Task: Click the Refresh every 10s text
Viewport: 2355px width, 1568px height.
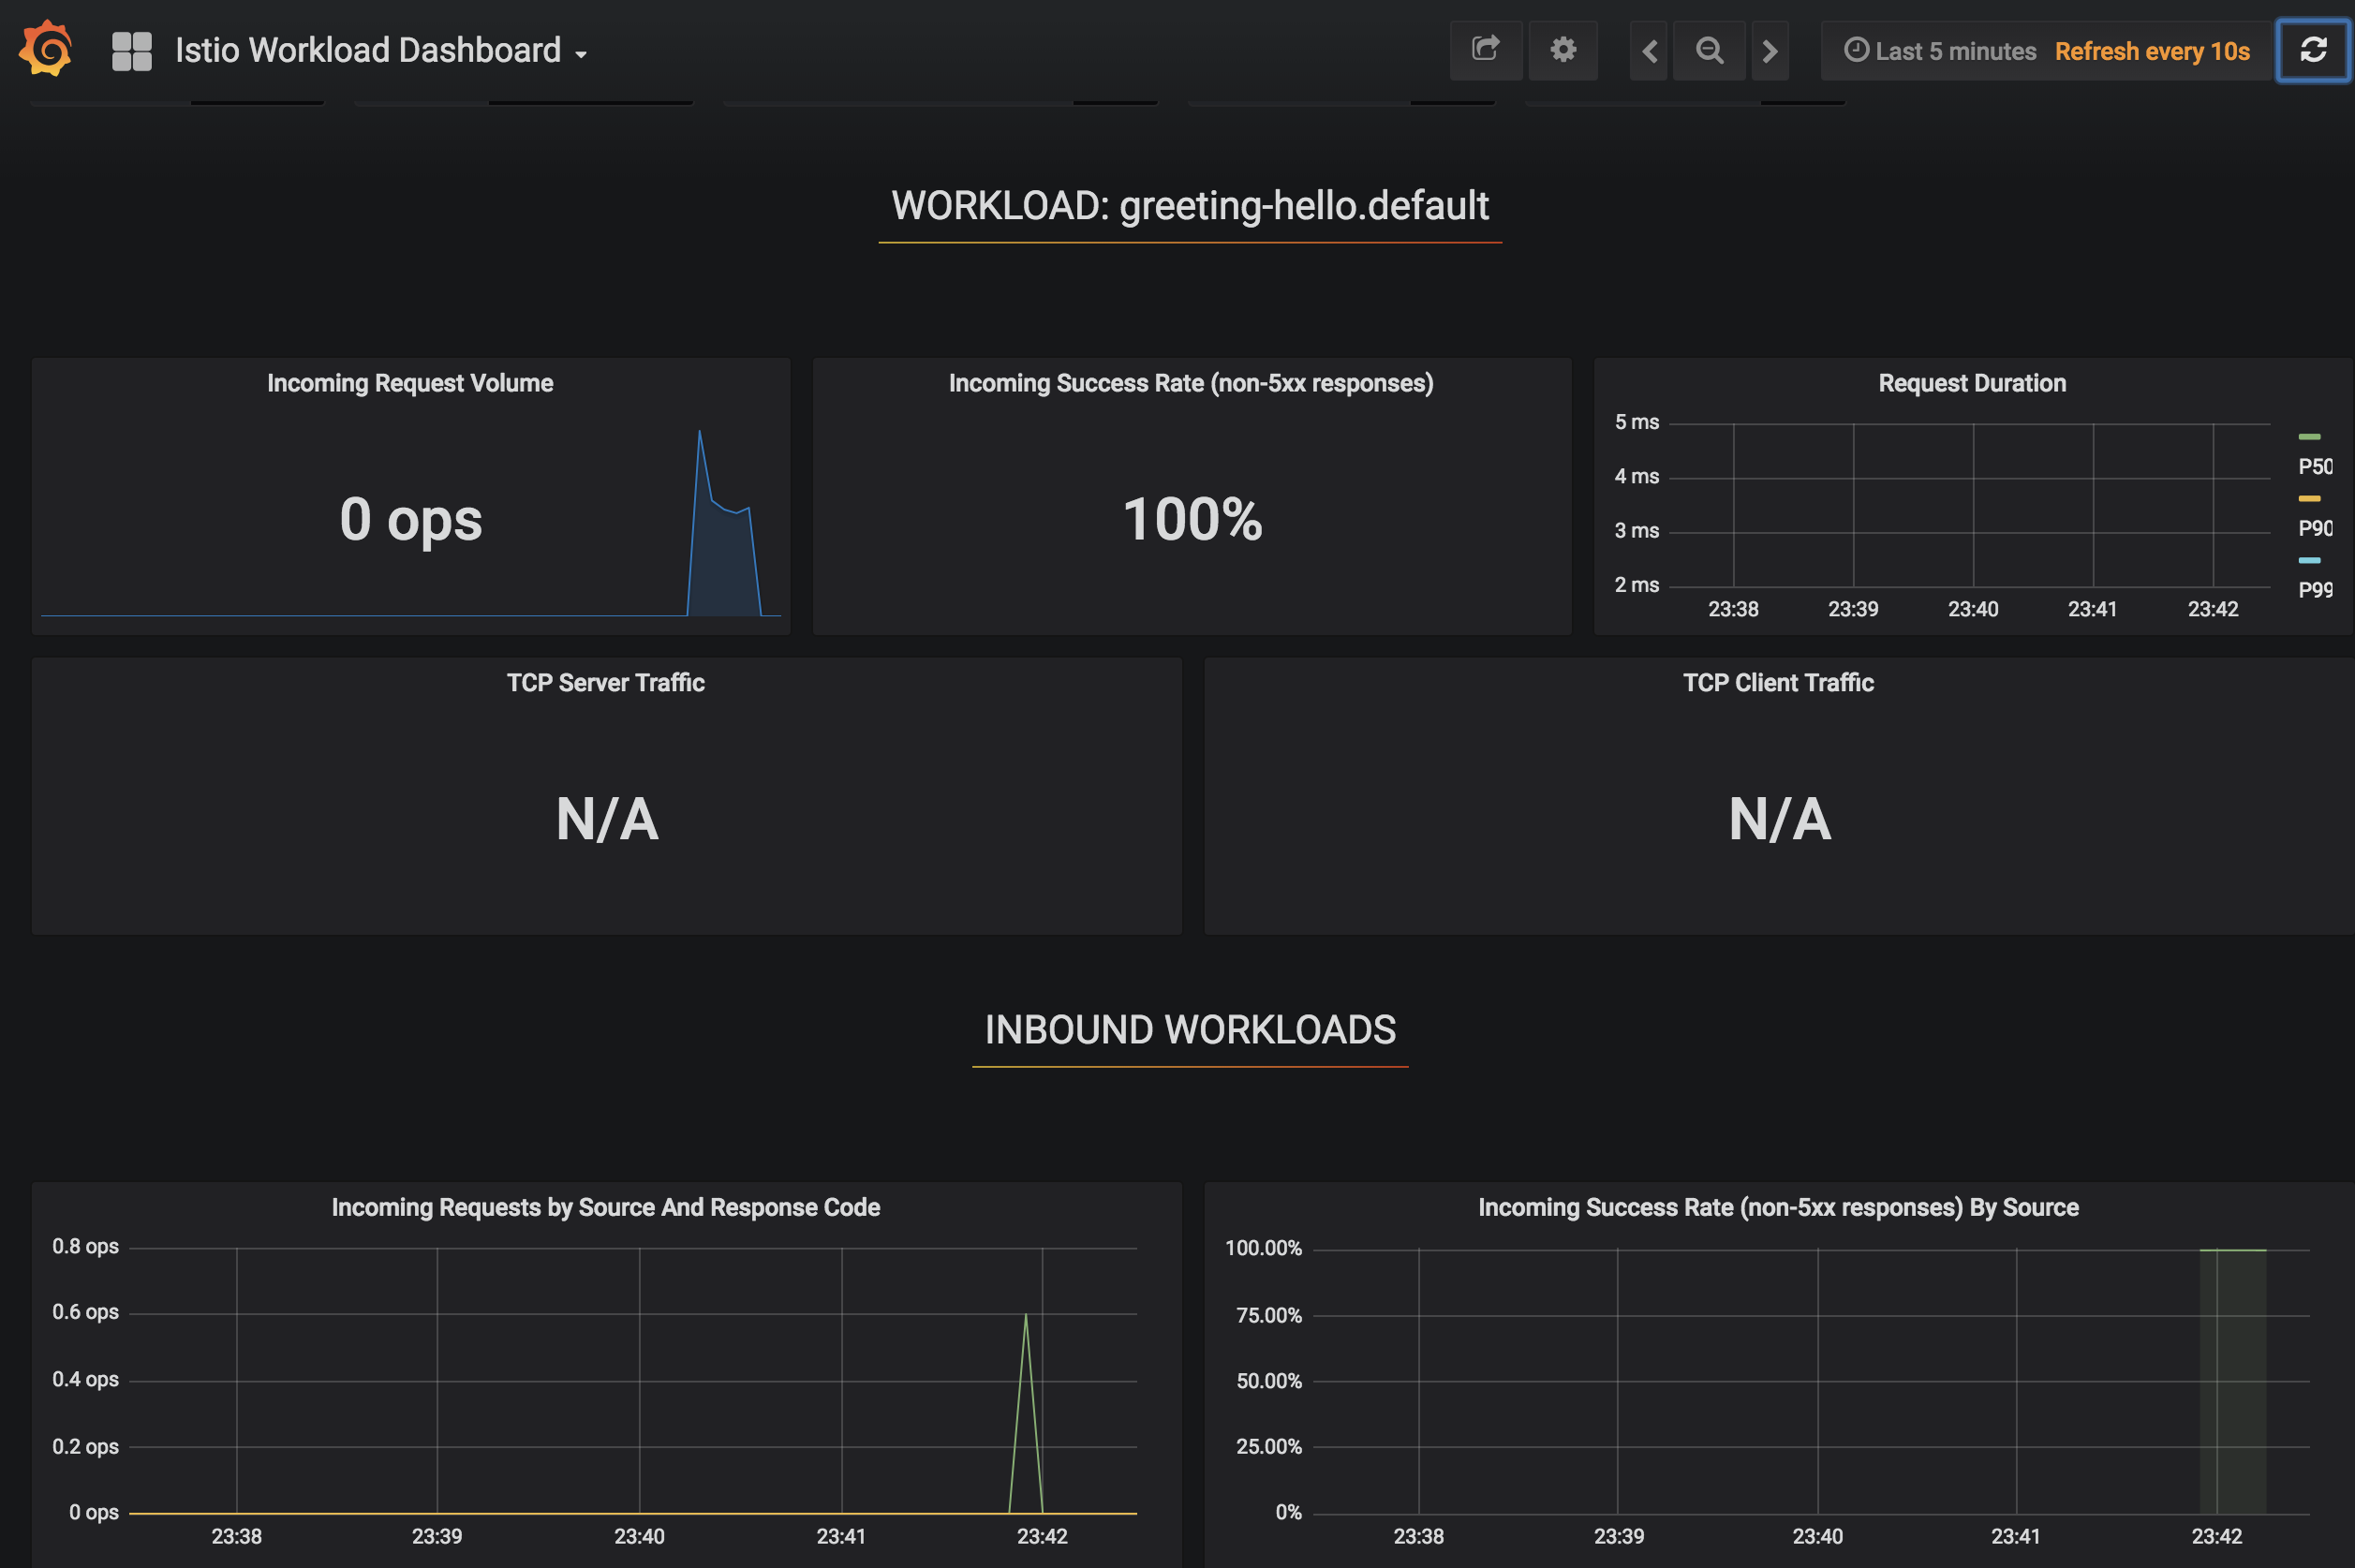Action: click(x=2151, y=51)
